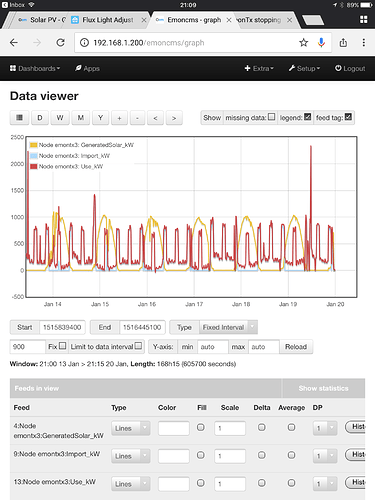Zoom out the graph with minus button
This screenshot has height=500, width=375.
[x=137, y=118]
